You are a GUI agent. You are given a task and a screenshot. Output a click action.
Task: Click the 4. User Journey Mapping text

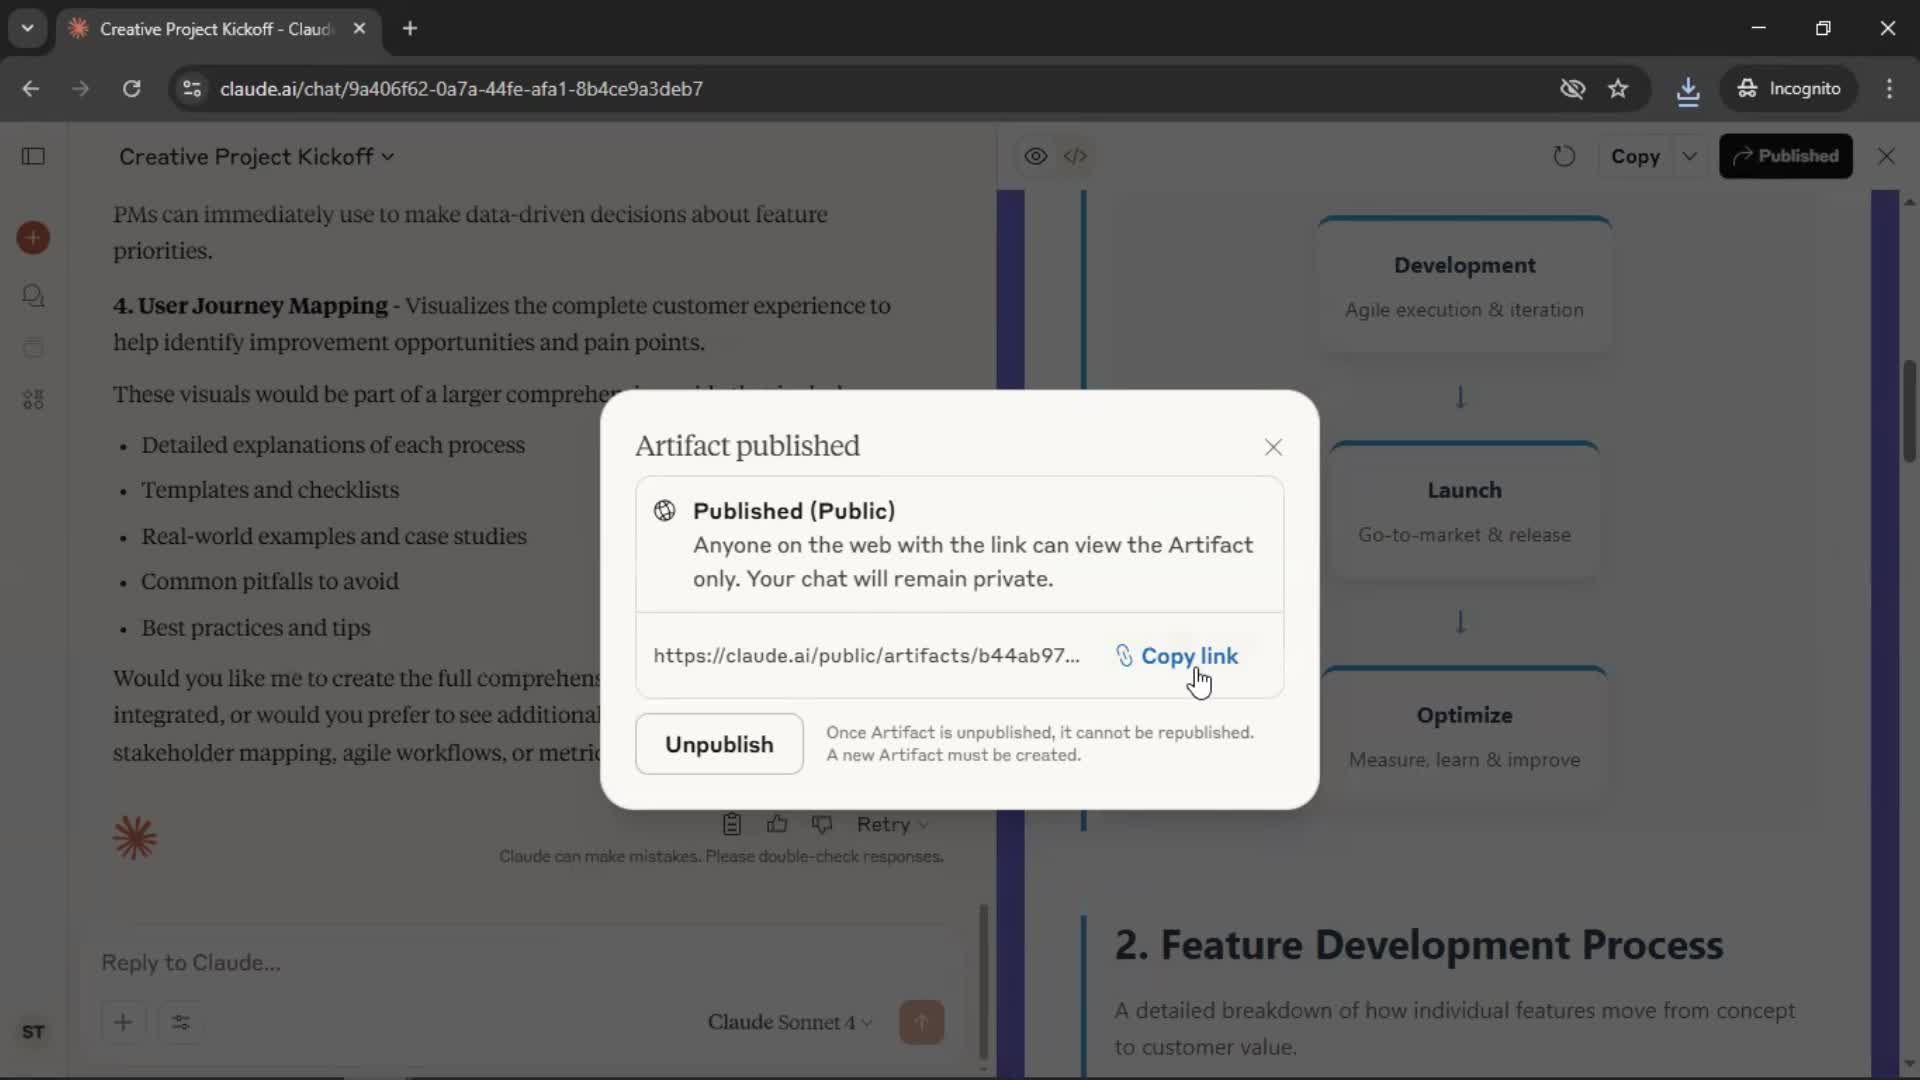click(x=250, y=306)
